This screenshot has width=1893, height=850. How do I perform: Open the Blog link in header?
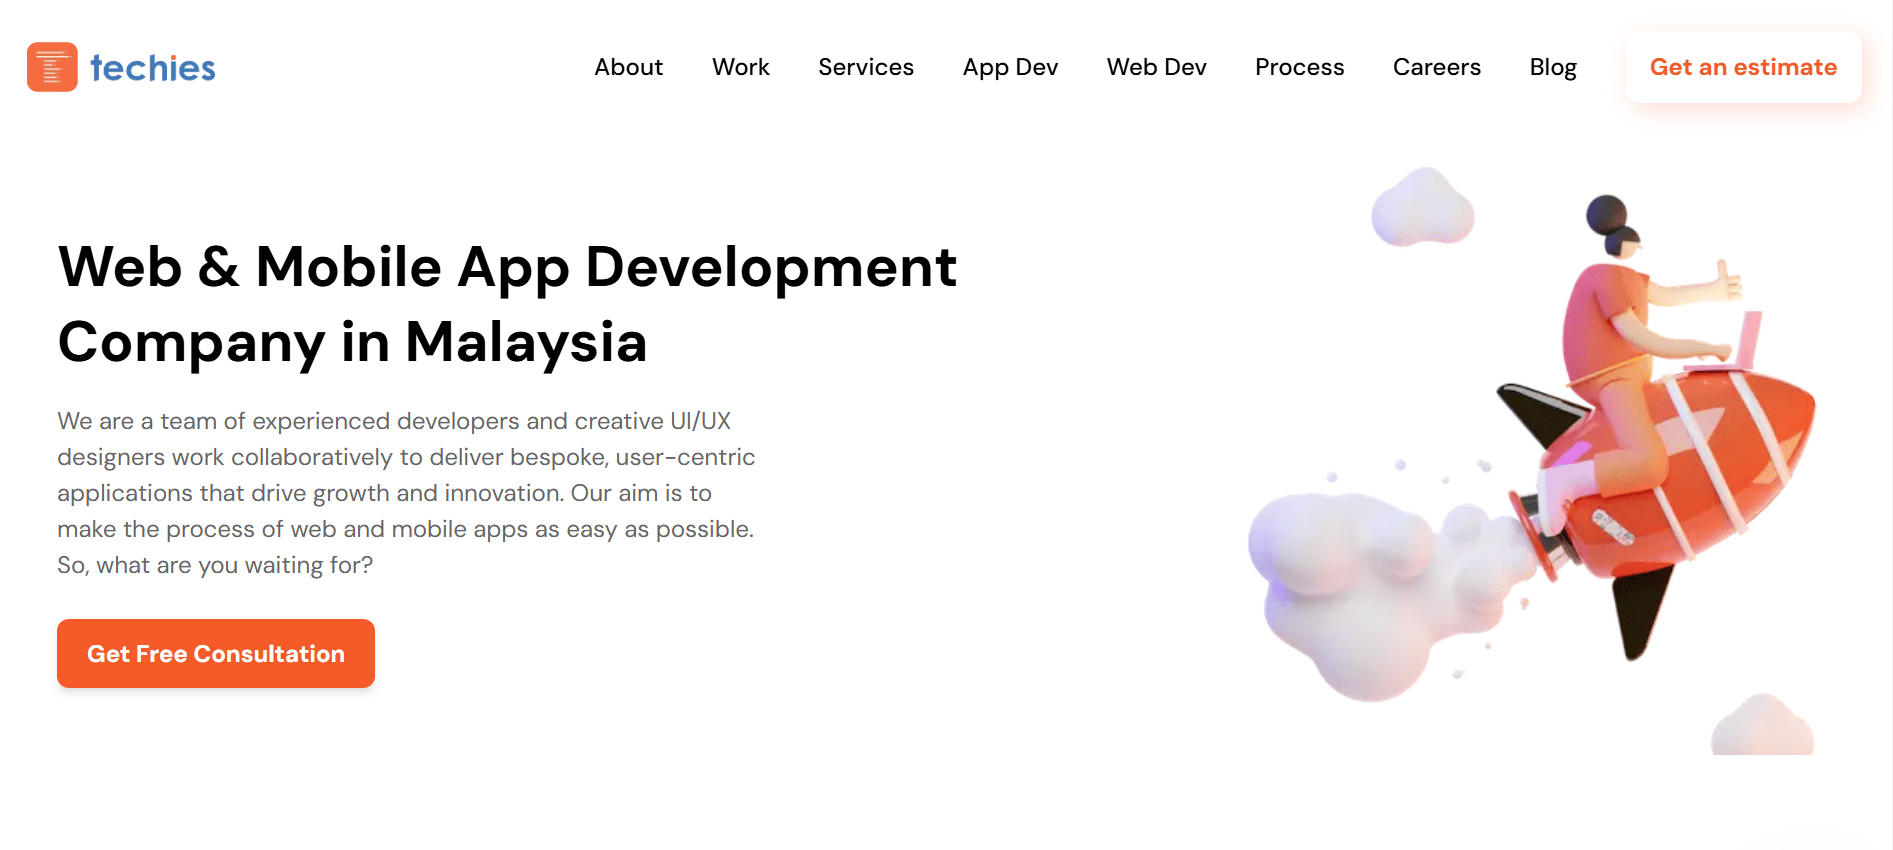coord(1552,67)
